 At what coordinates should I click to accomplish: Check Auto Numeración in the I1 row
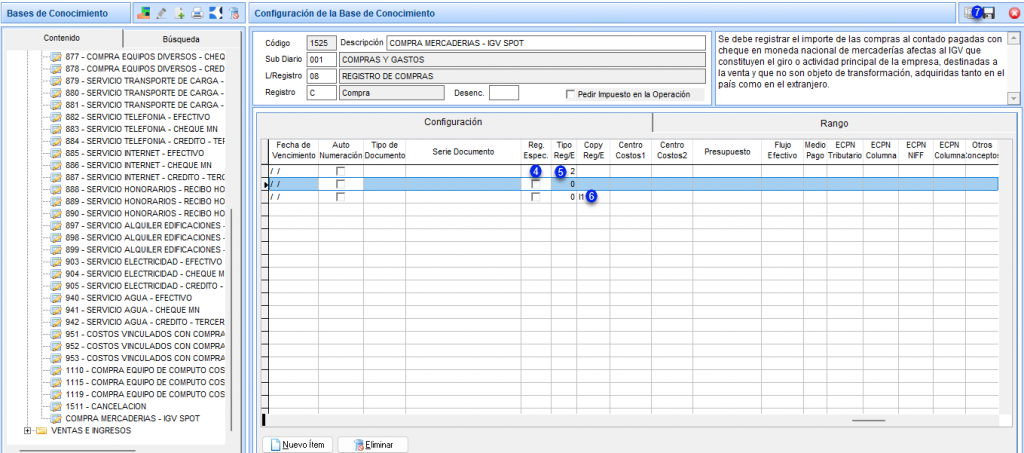[x=340, y=197]
